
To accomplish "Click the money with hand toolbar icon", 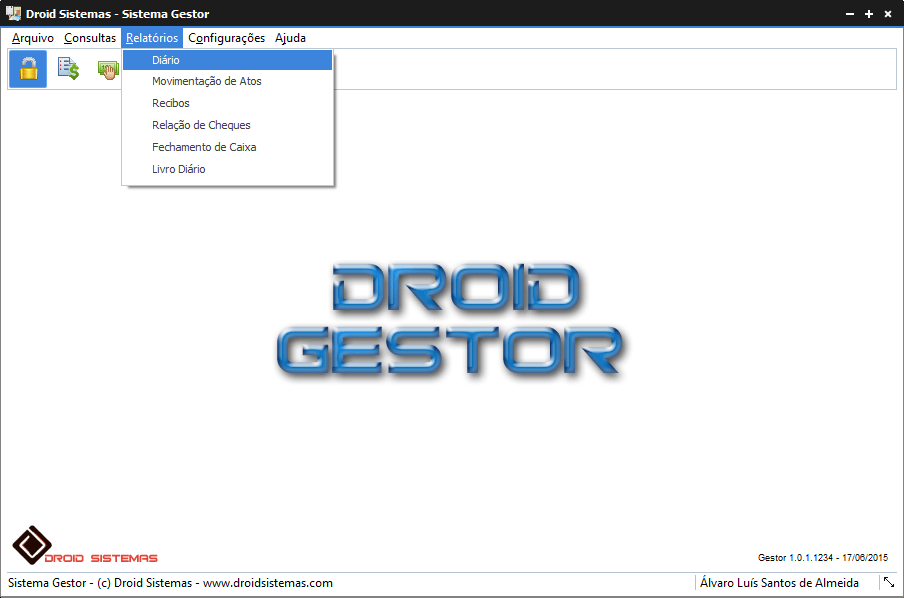I will click(x=108, y=70).
